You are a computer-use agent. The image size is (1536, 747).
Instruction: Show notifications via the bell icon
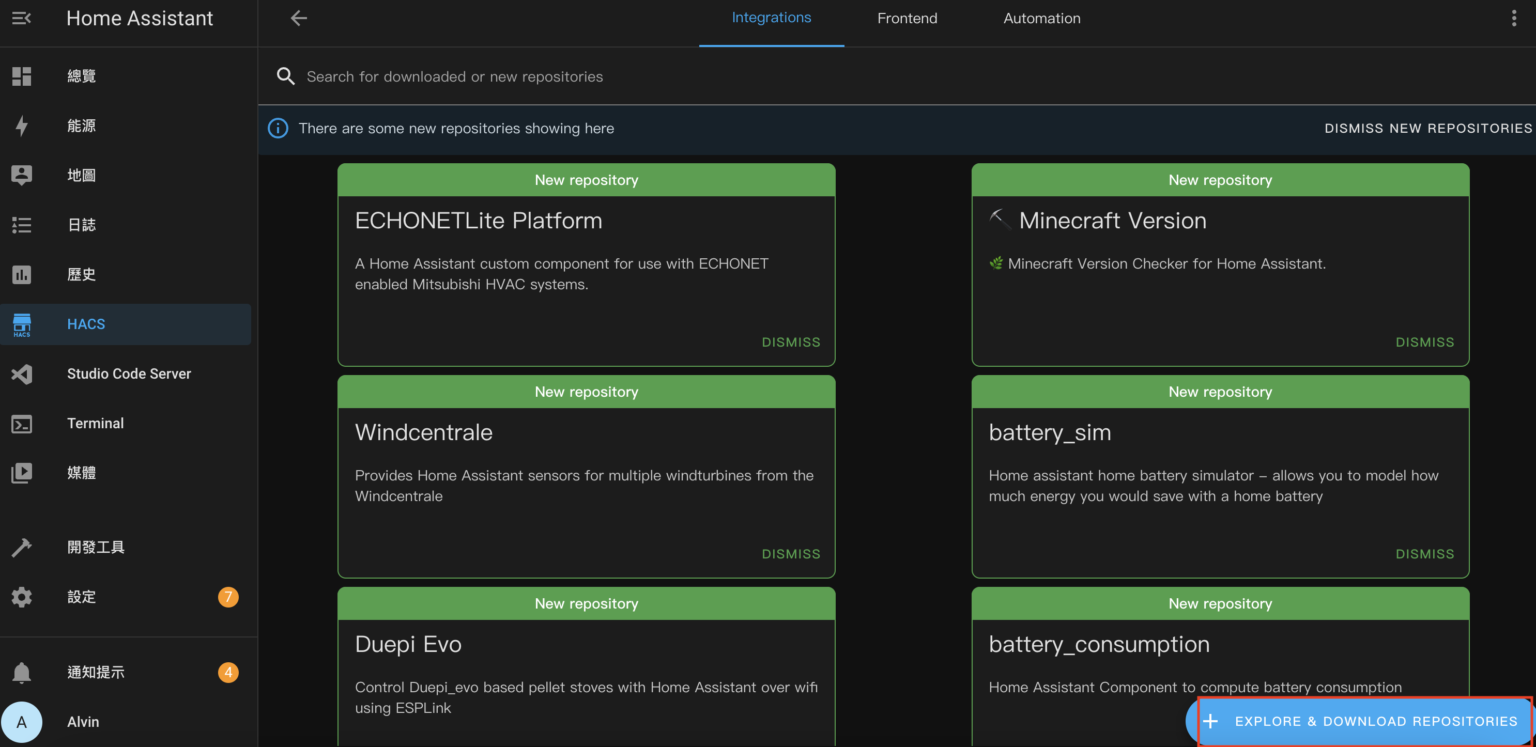[x=21, y=673]
